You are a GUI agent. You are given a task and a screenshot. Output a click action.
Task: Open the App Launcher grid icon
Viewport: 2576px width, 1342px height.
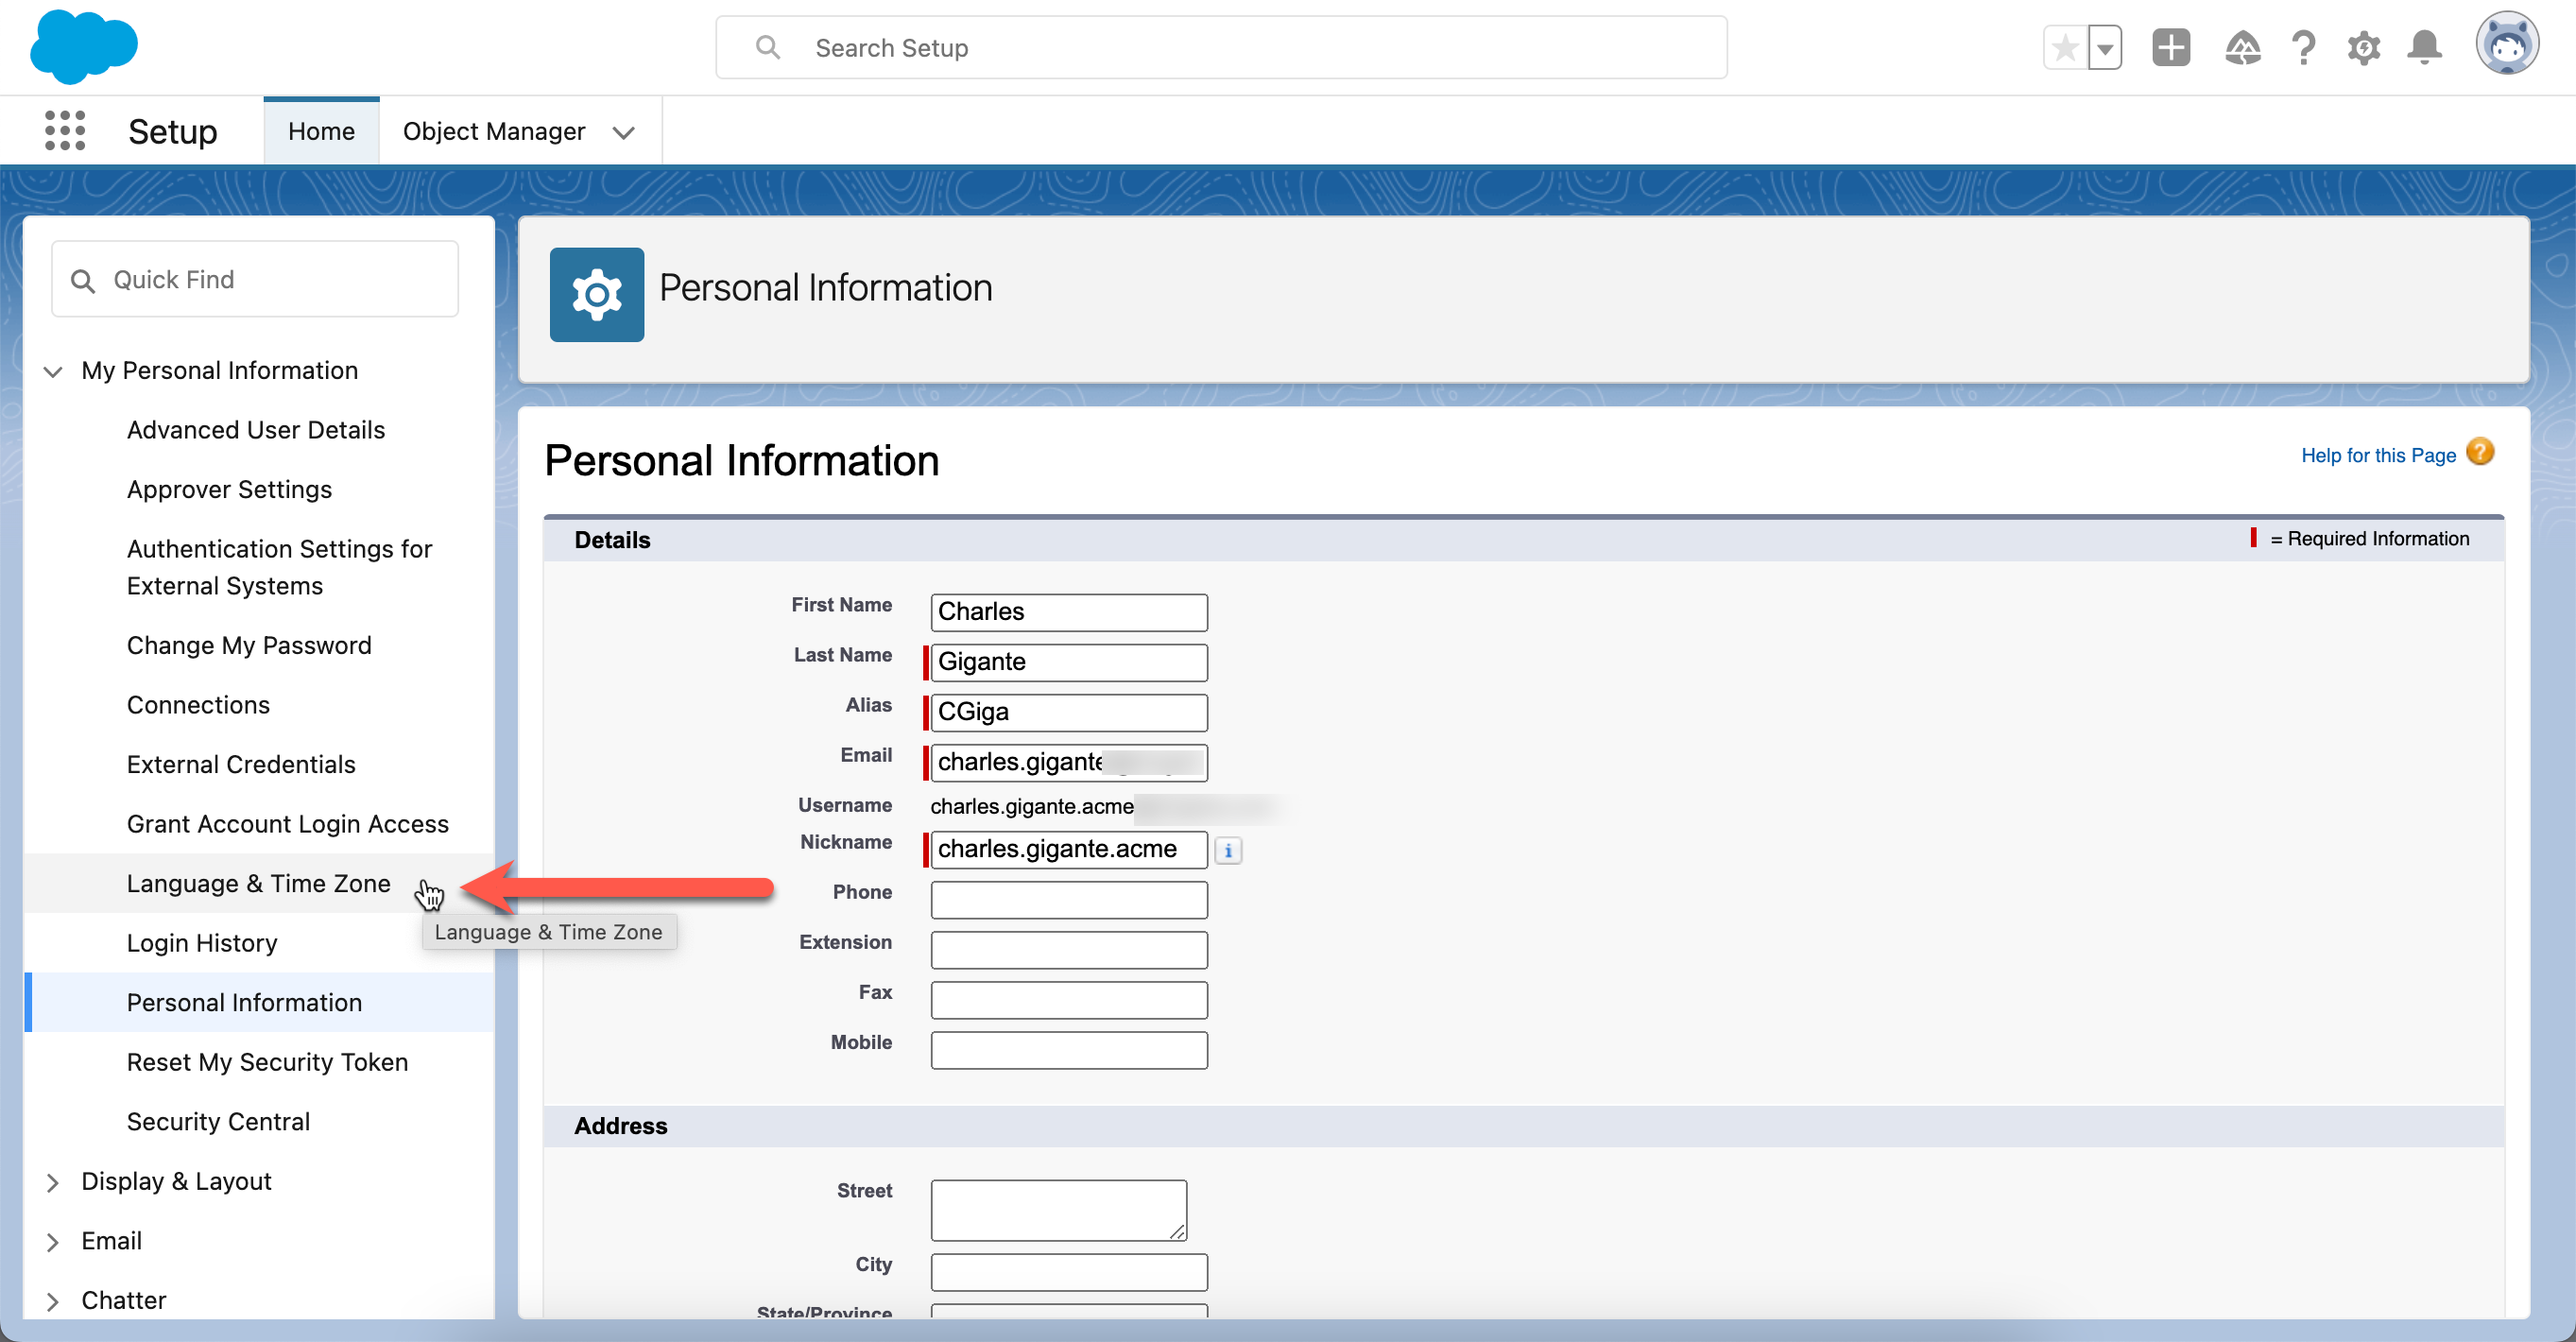(x=65, y=131)
